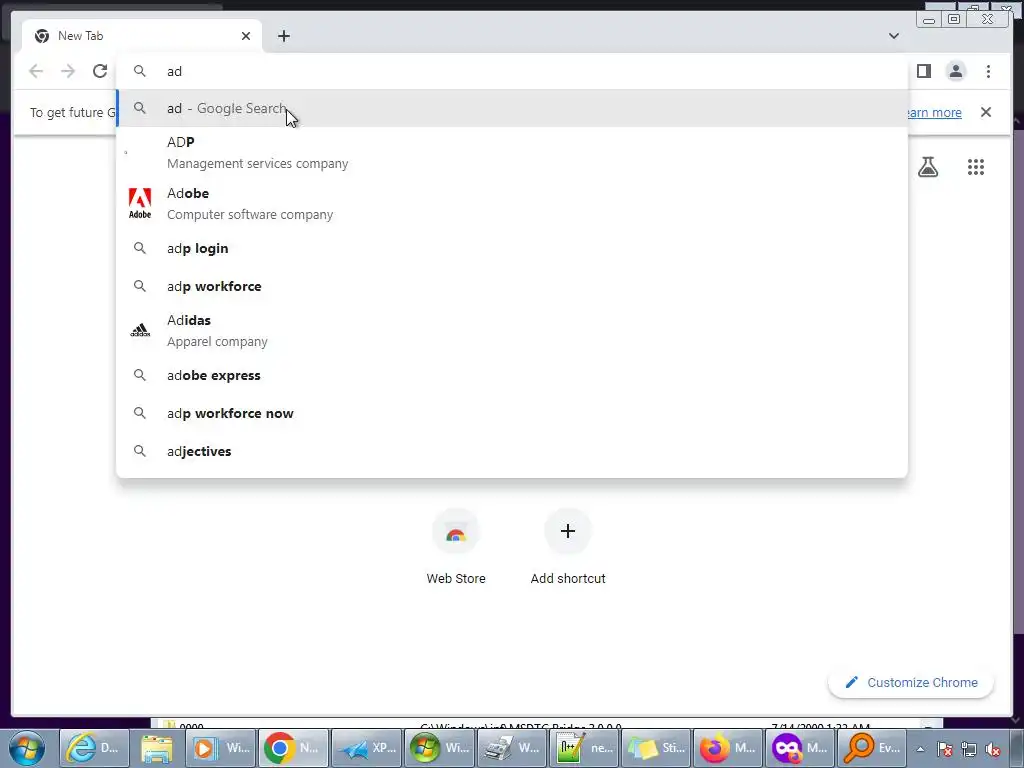Select the 'adjectives' suggestion

click(x=512, y=451)
